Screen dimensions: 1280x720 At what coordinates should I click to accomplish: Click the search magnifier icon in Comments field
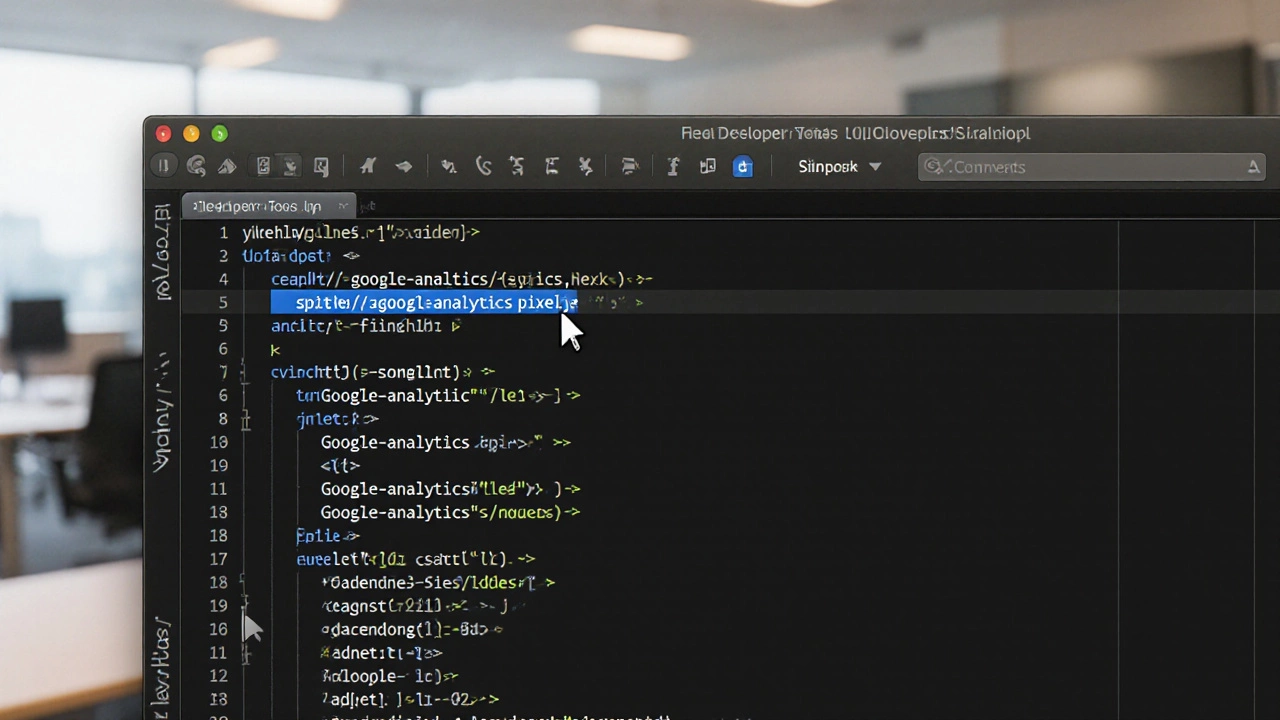(934, 167)
